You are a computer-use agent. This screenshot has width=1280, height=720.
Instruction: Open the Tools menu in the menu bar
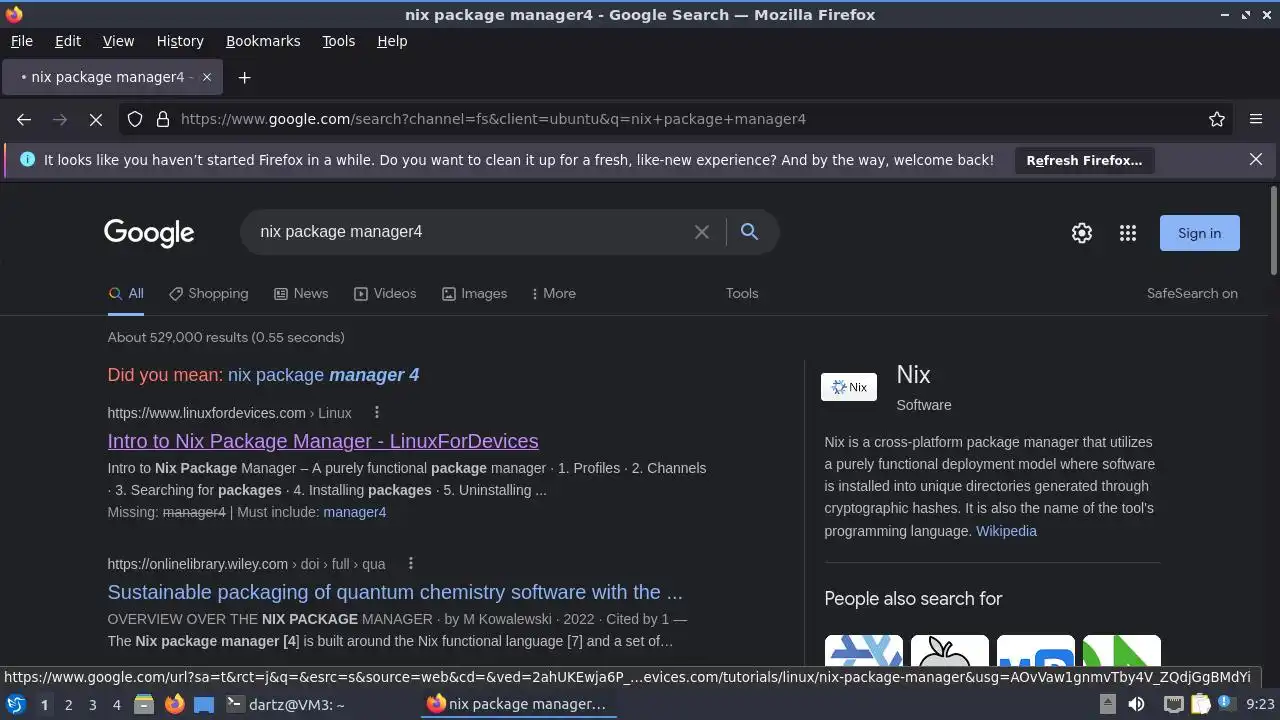point(338,41)
